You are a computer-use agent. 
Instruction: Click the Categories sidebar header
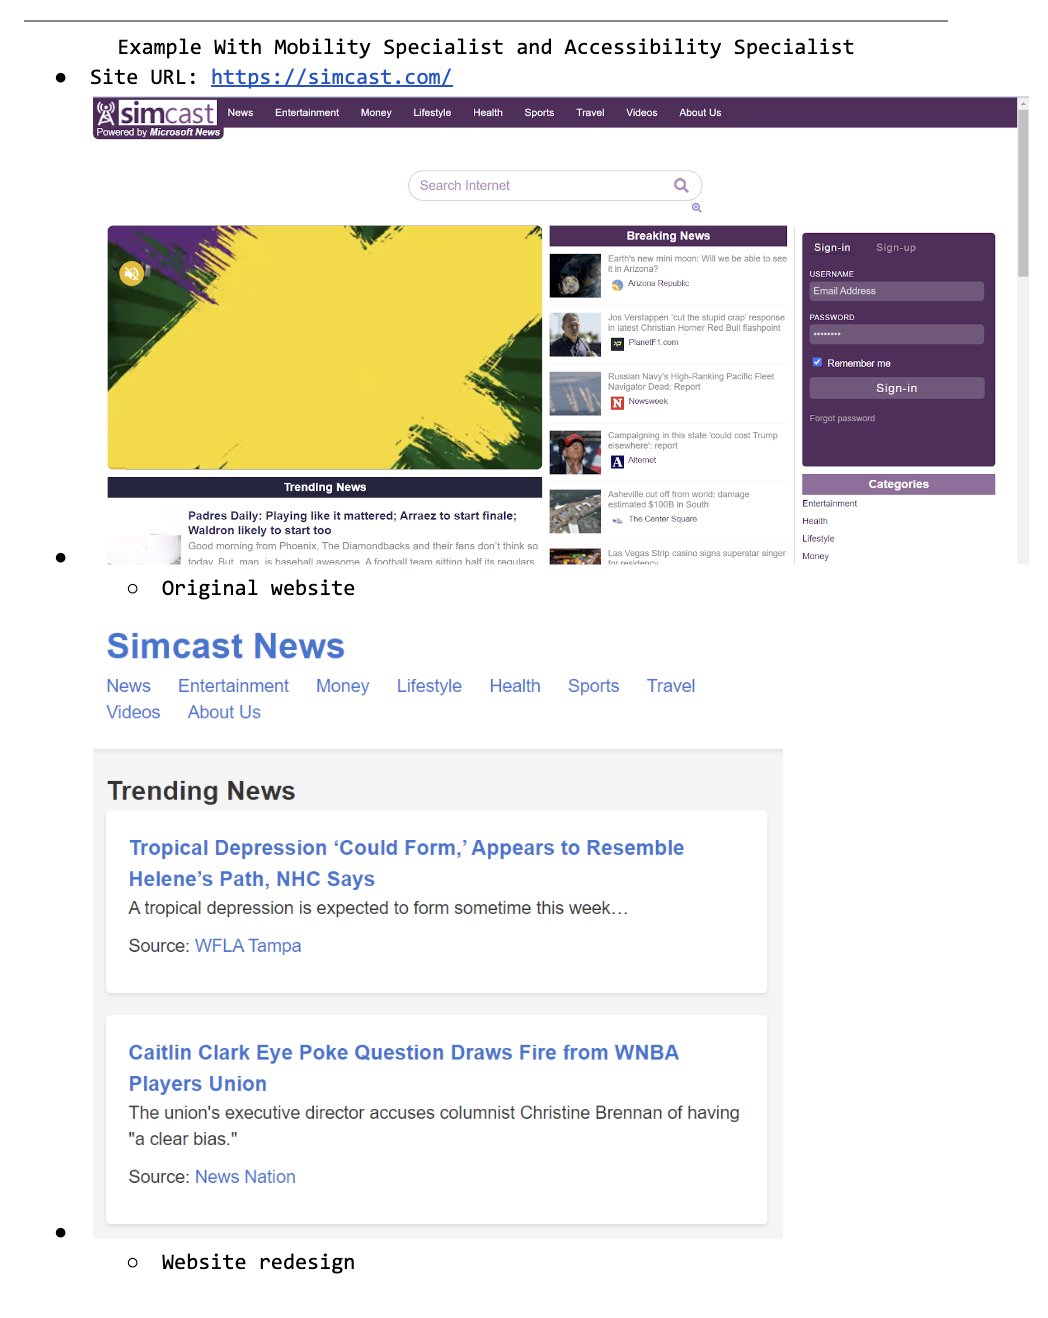point(898,484)
